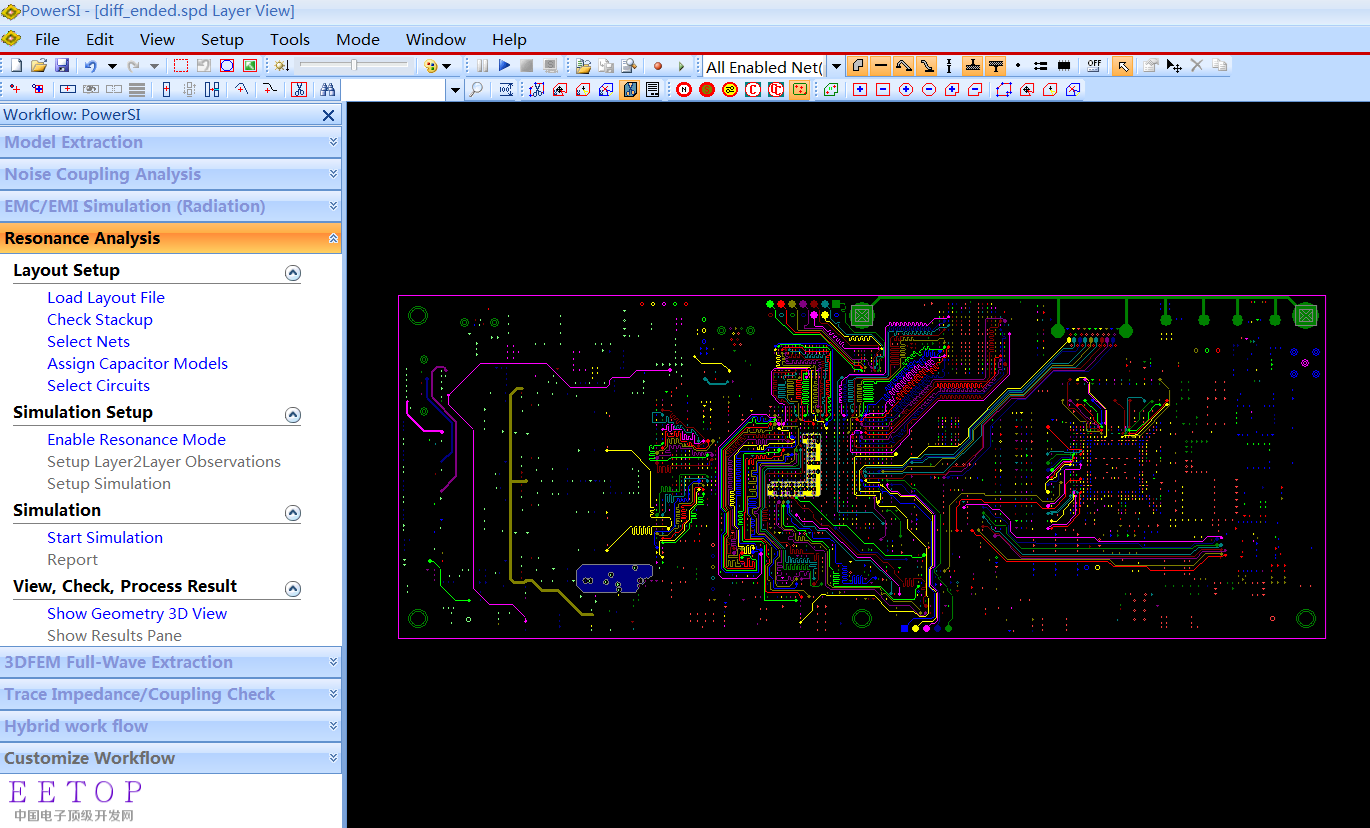
Task: Adjust the toolbar brightness slider
Action: point(354,65)
